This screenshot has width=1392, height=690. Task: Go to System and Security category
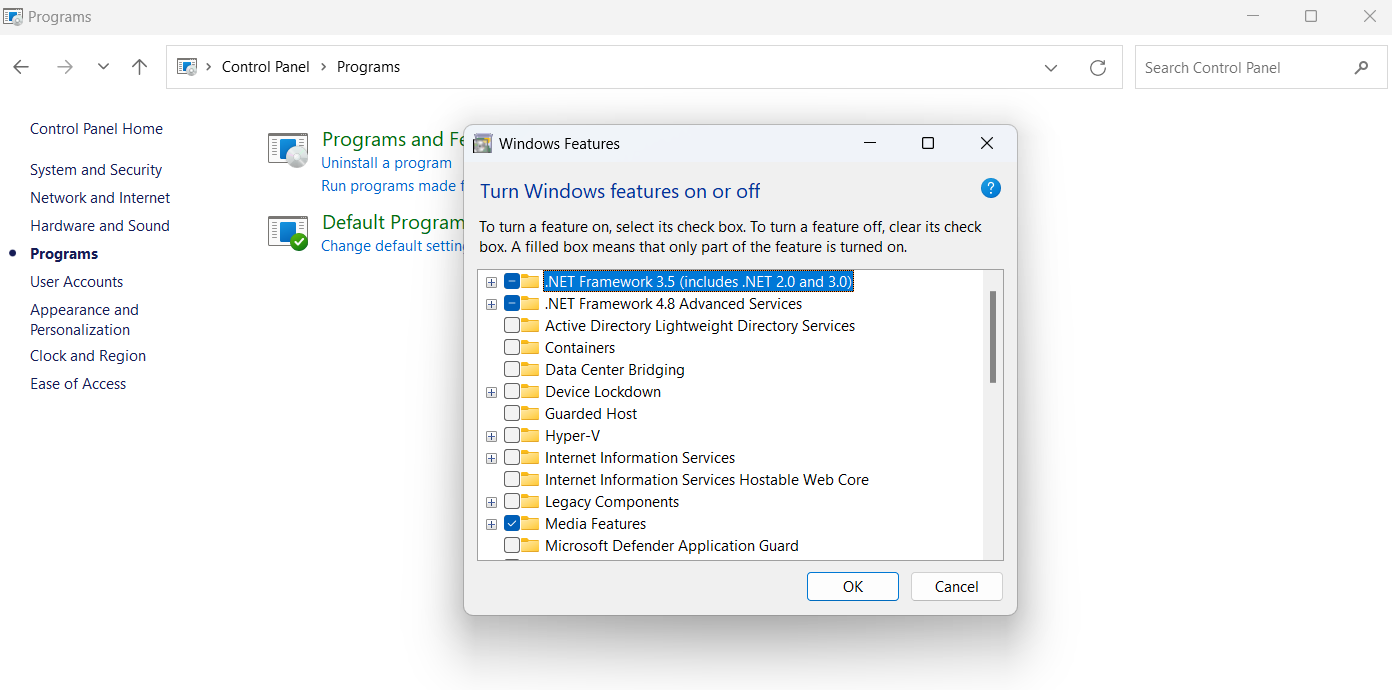click(96, 170)
